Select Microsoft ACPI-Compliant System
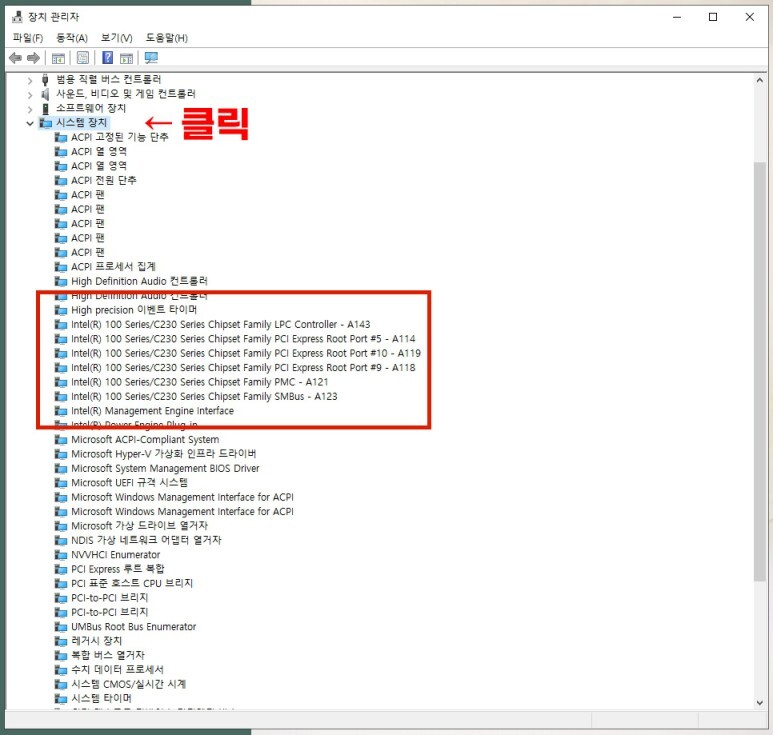 point(145,440)
